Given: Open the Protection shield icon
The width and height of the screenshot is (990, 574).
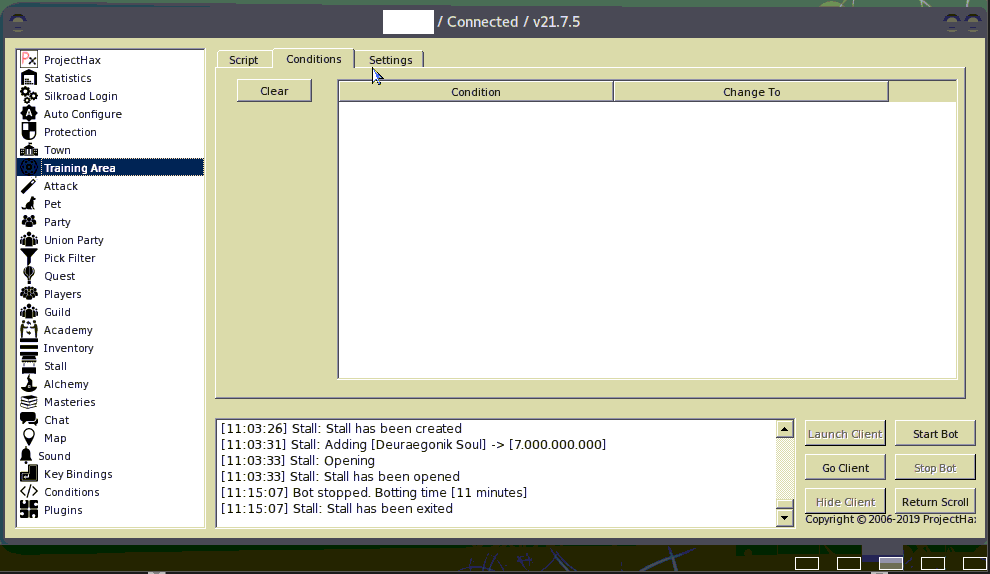Looking at the screenshot, I should coord(28,132).
